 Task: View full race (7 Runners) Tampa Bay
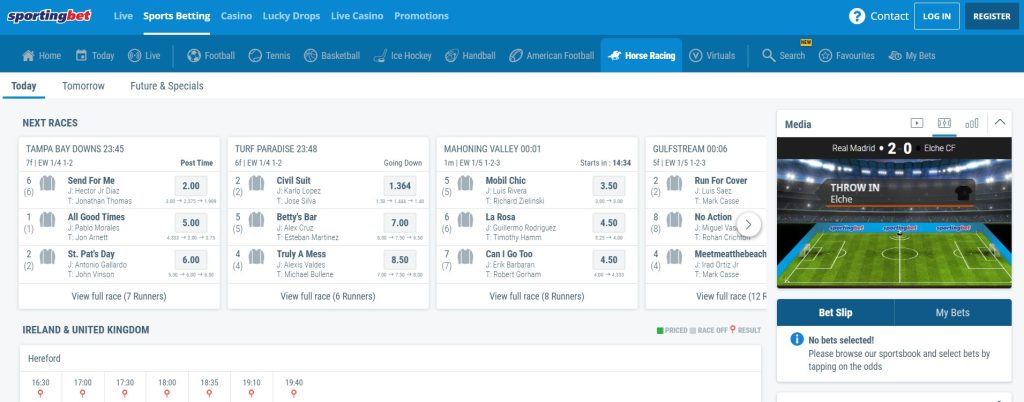click(x=119, y=296)
